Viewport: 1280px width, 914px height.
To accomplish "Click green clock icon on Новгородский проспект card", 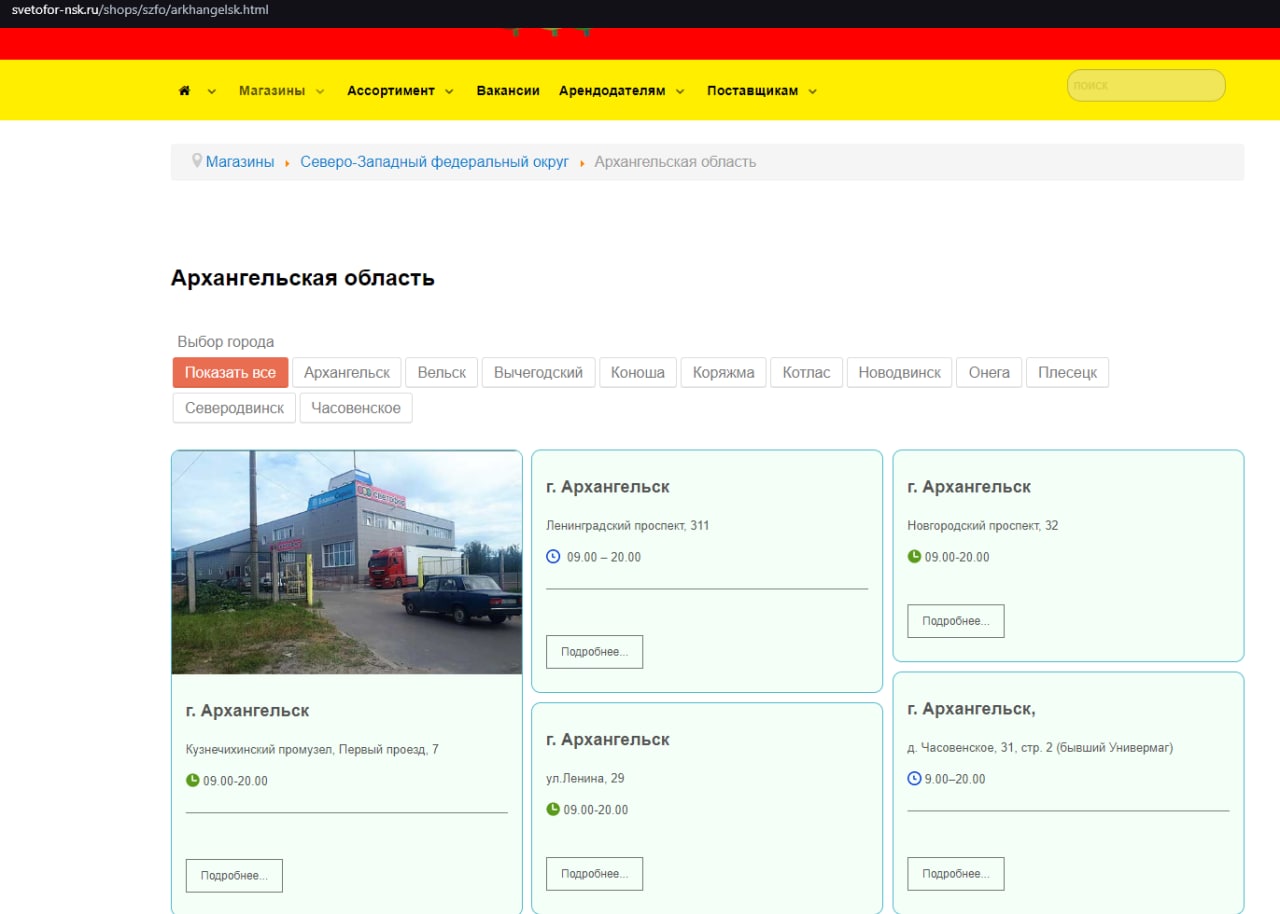I will pos(914,556).
